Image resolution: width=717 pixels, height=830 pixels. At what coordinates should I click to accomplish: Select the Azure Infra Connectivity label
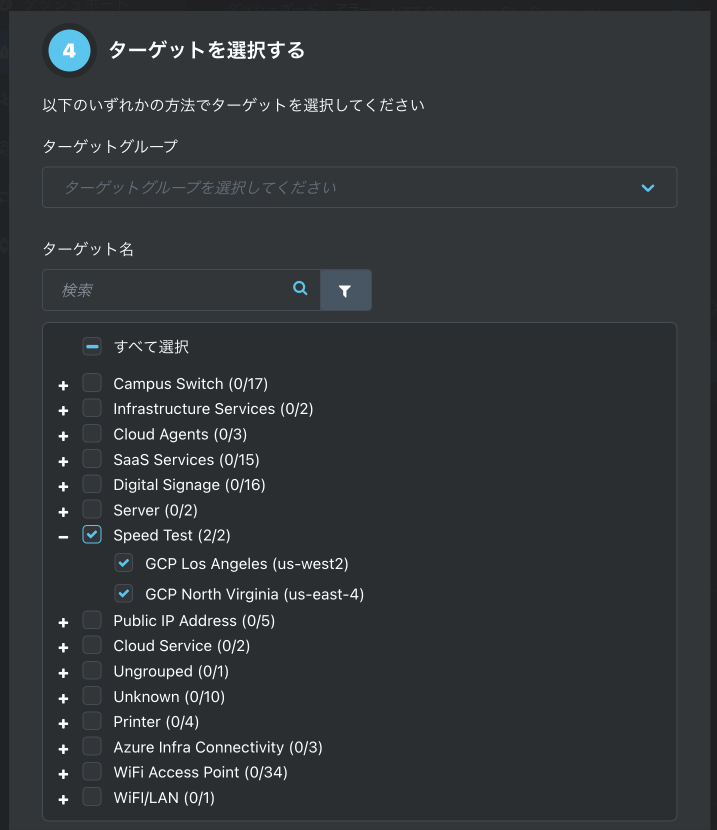pyautogui.click(x=218, y=747)
